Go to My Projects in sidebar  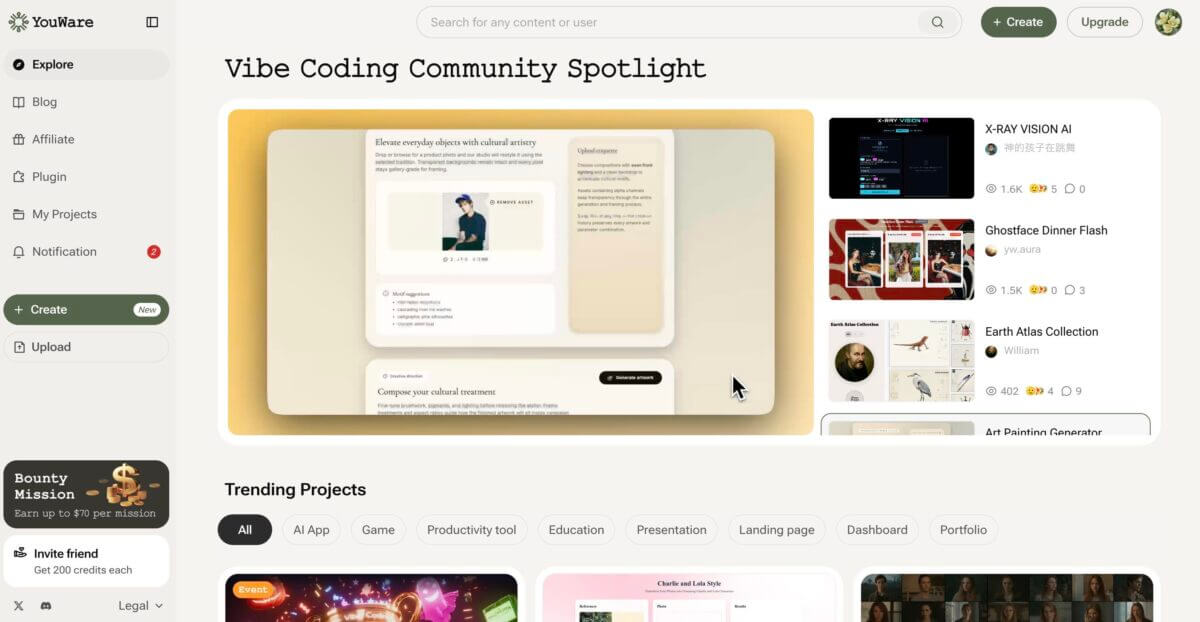(x=64, y=214)
